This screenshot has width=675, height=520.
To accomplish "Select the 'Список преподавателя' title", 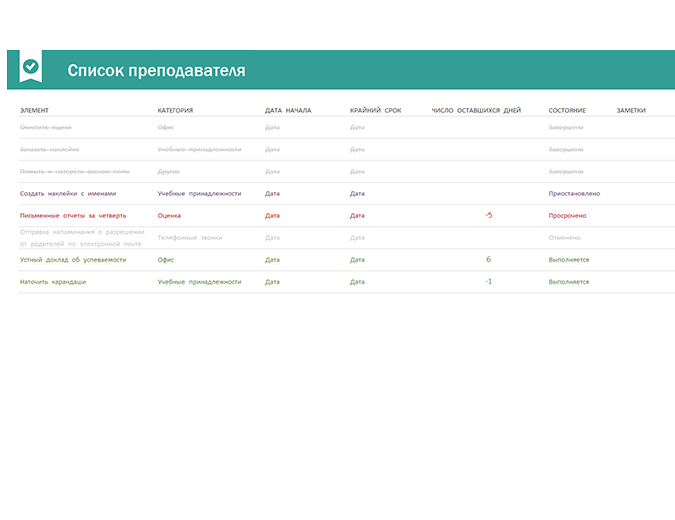I will coord(156,71).
